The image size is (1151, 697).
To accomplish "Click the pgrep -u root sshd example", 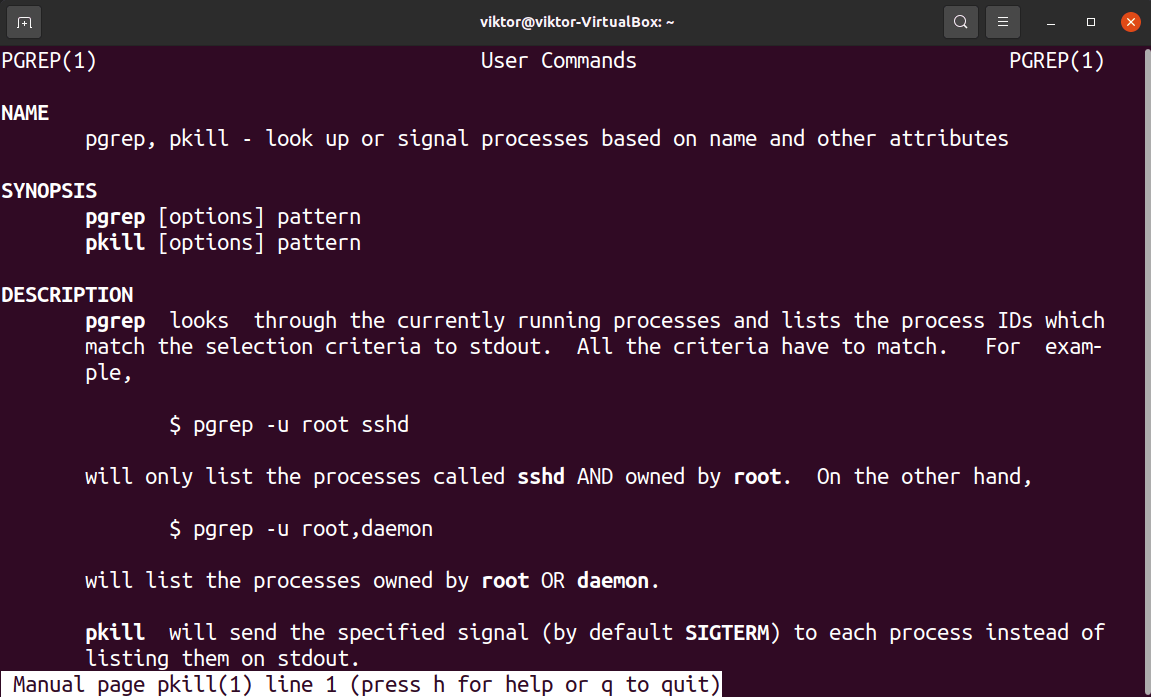I will (288, 424).
